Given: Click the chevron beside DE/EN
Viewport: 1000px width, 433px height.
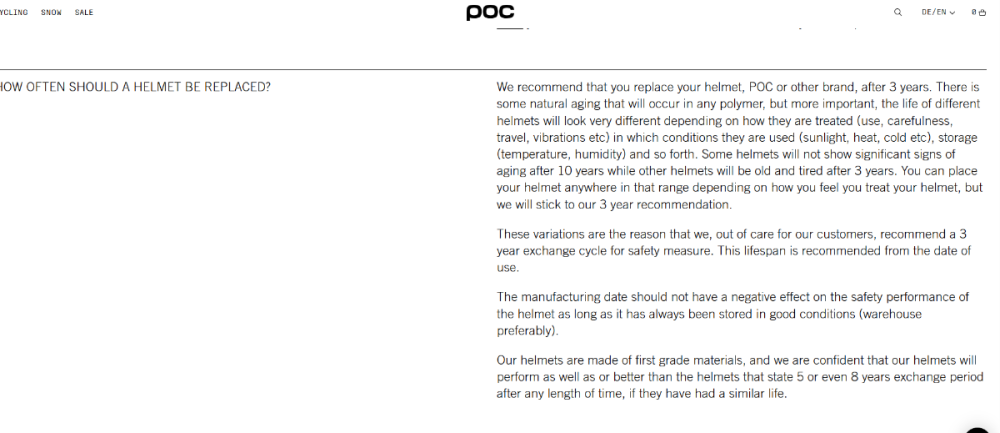Looking at the screenshot, I should (x=953, y=13).
